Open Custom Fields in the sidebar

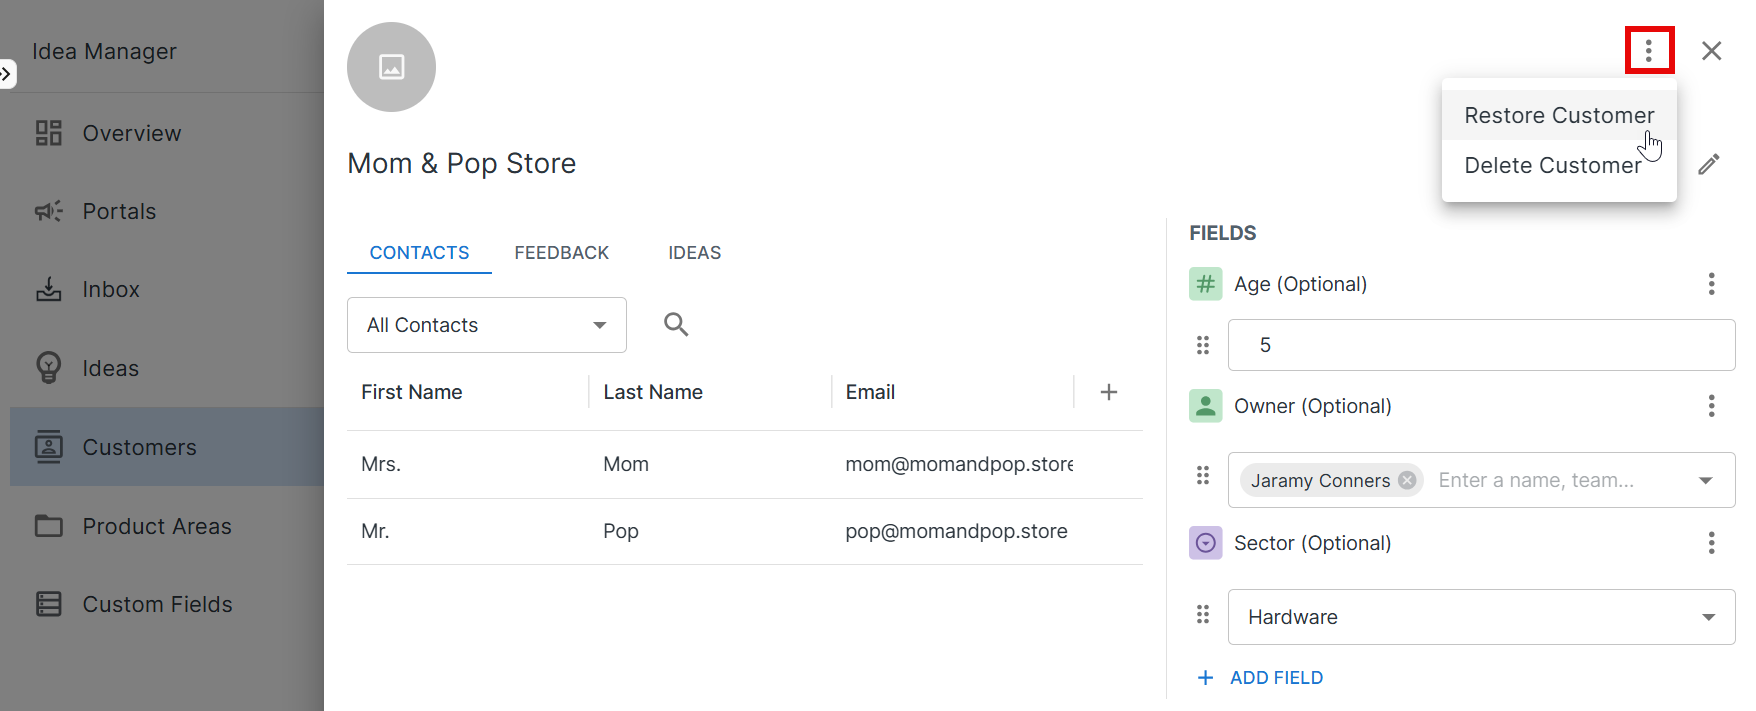click(157, 604)
